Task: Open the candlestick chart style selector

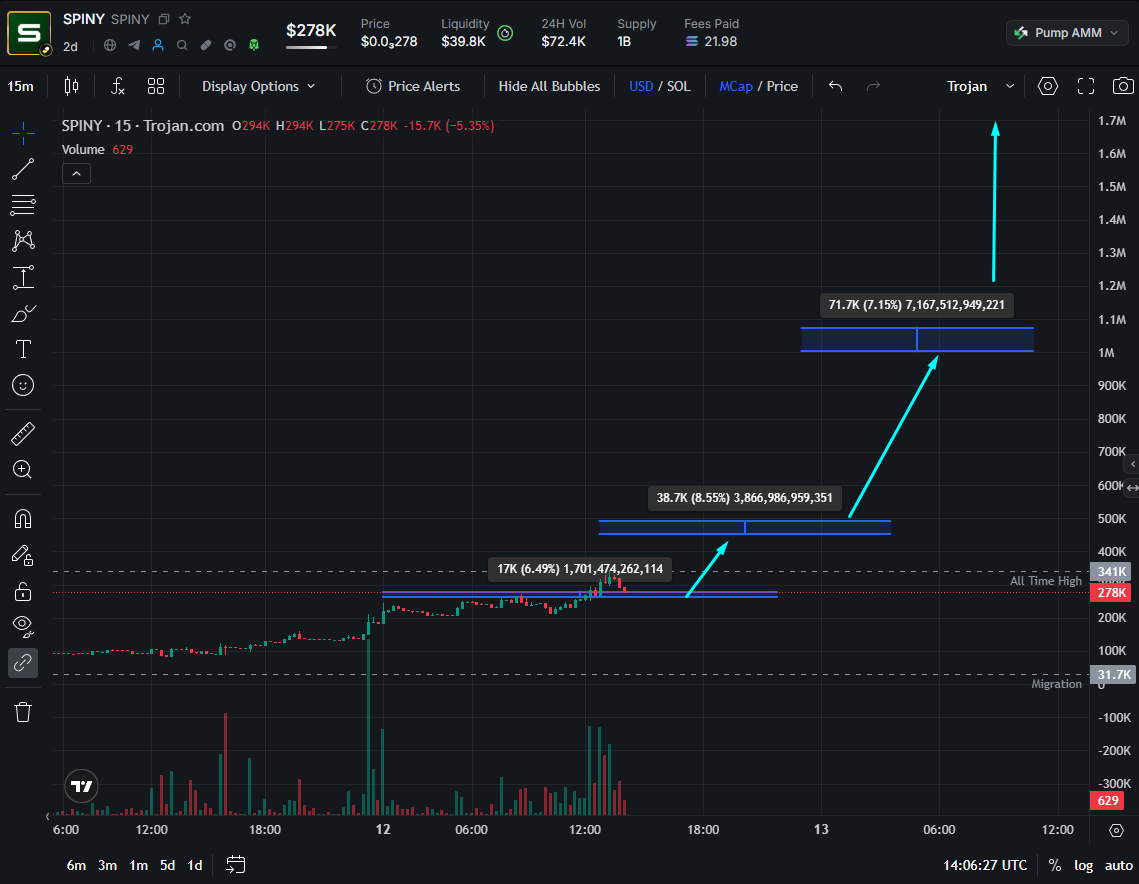Action: (x=71, y=86)
